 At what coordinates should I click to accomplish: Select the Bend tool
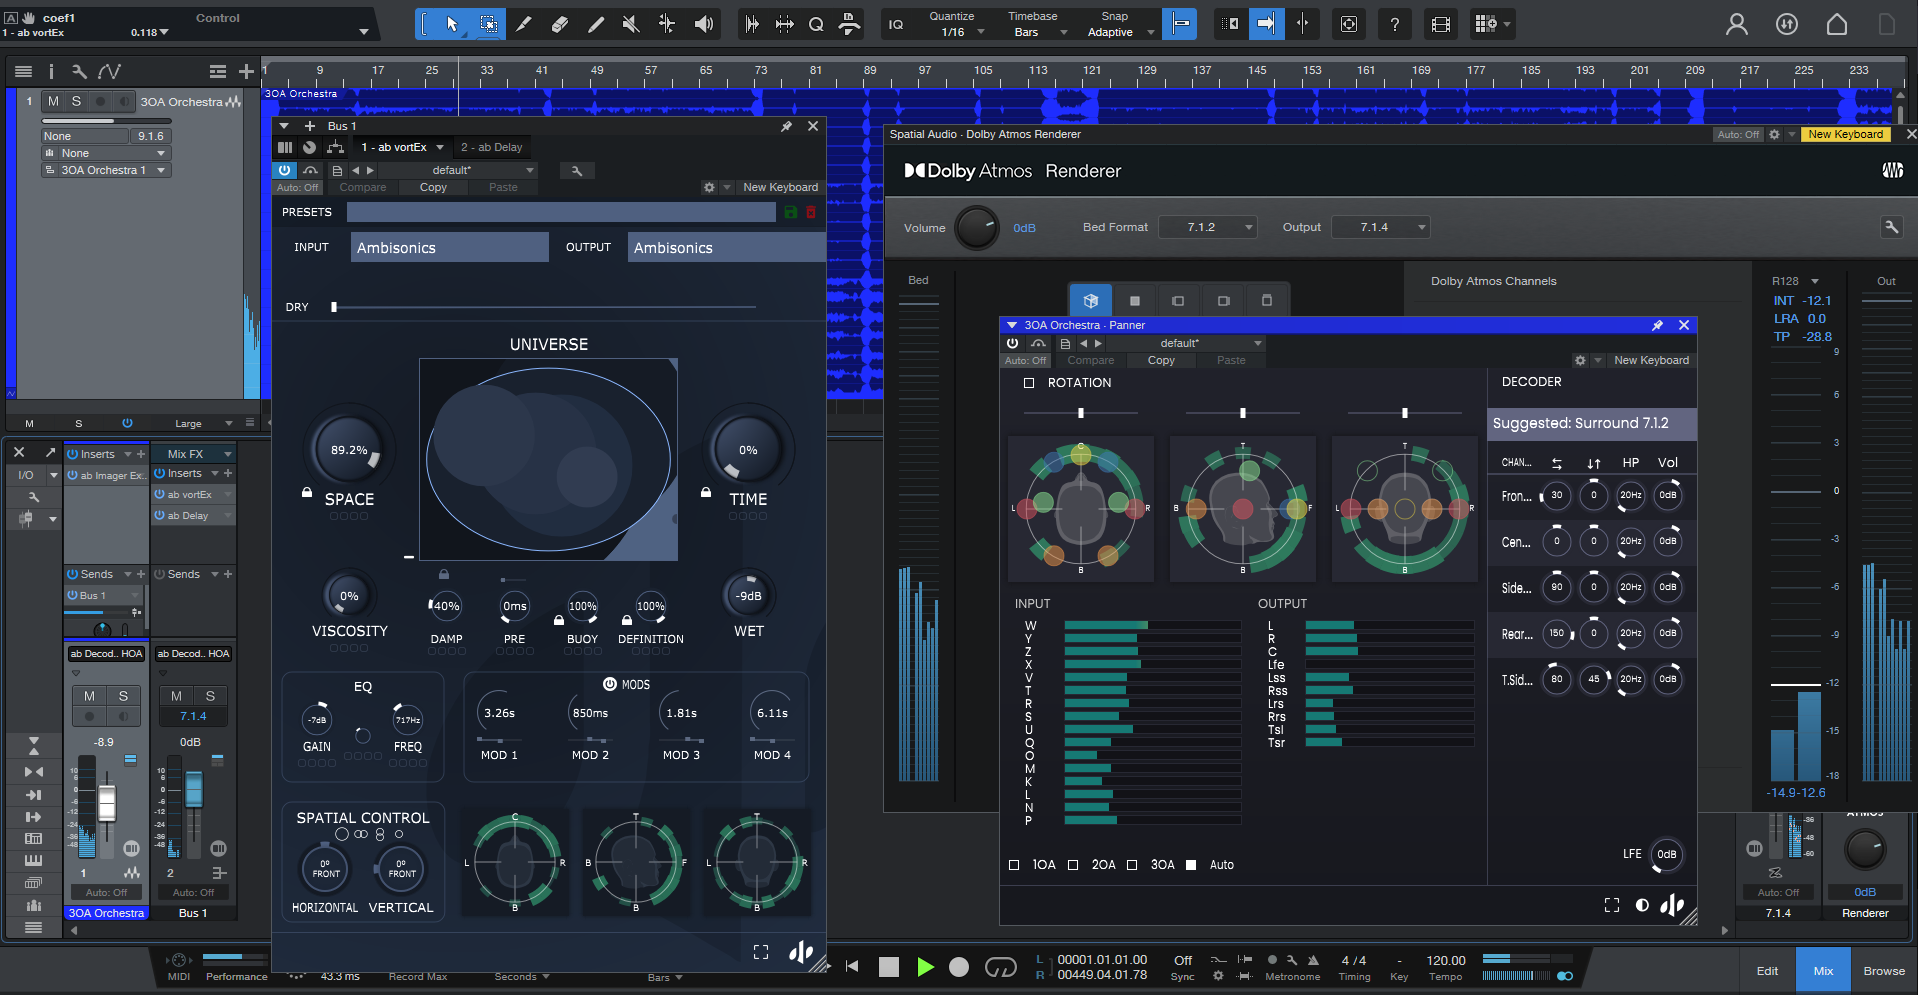click(667, 24)
